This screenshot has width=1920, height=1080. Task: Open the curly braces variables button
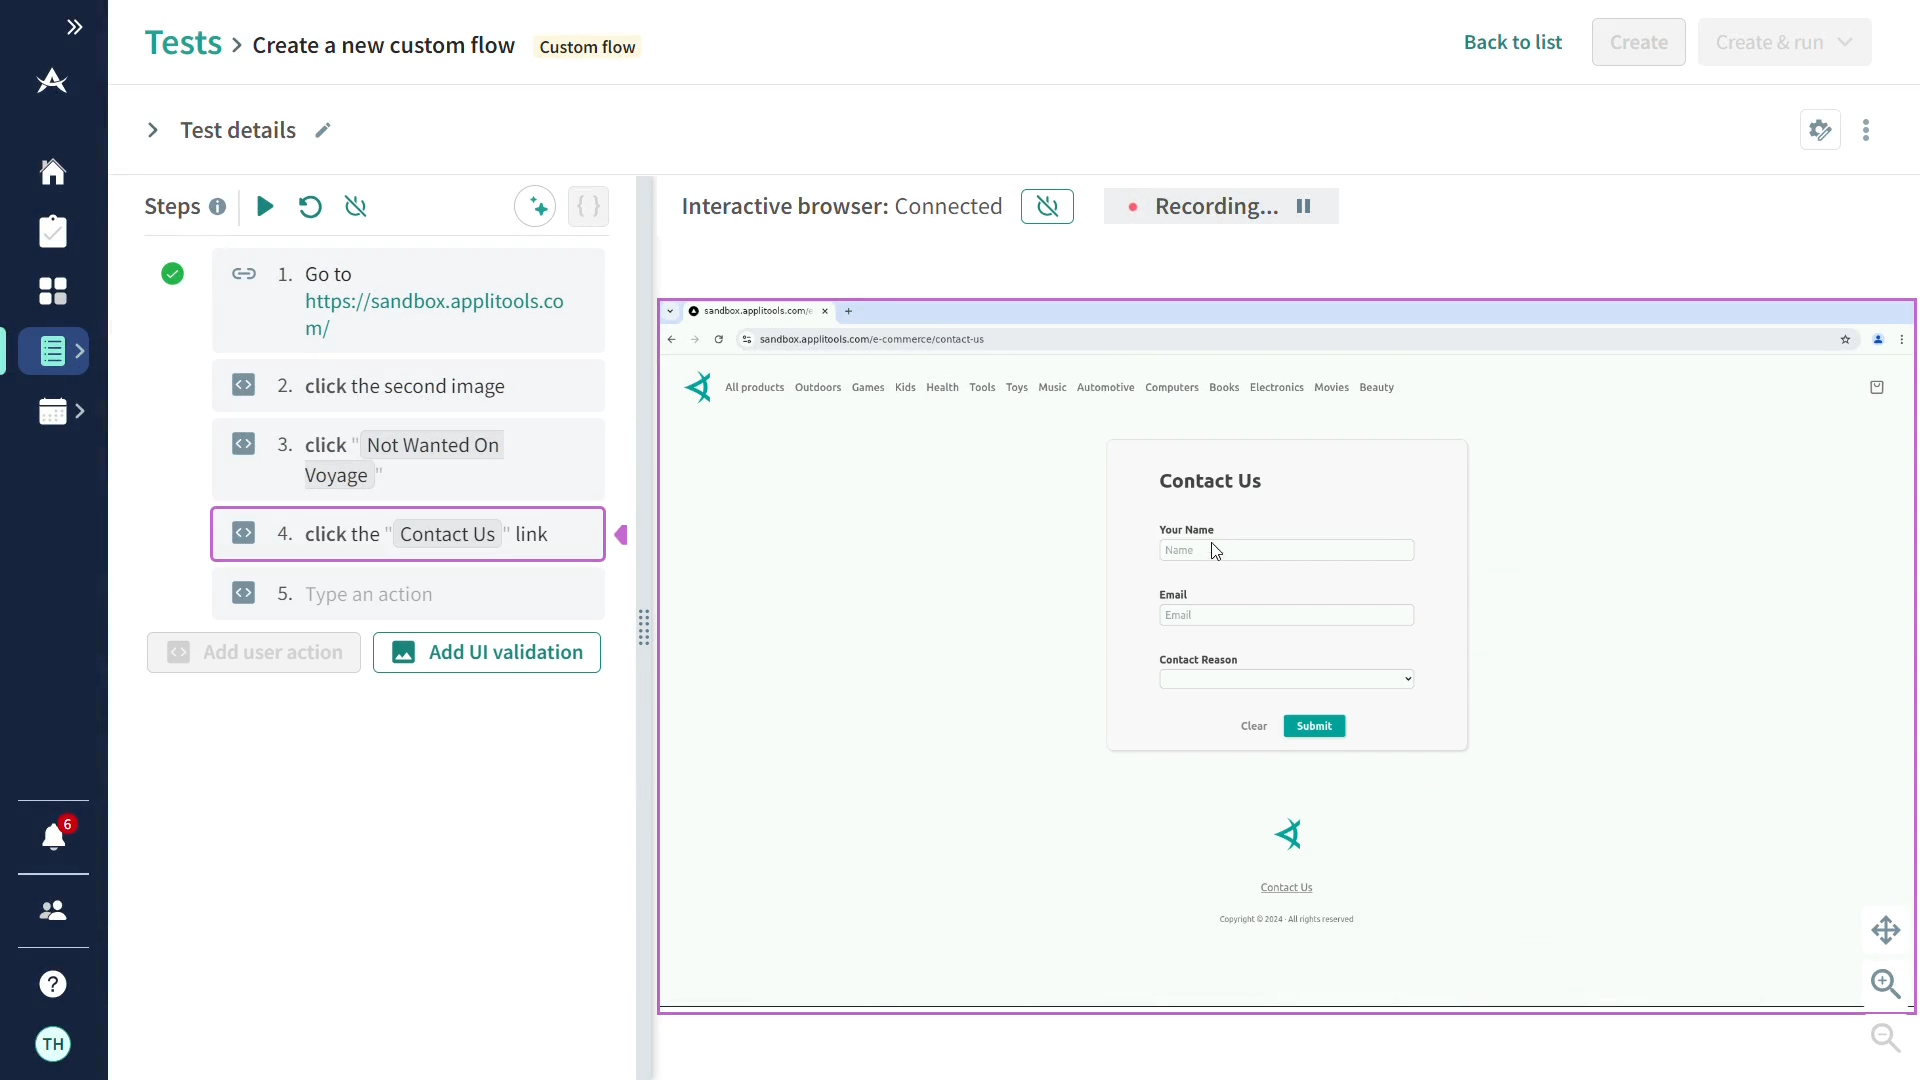point(588,206)
